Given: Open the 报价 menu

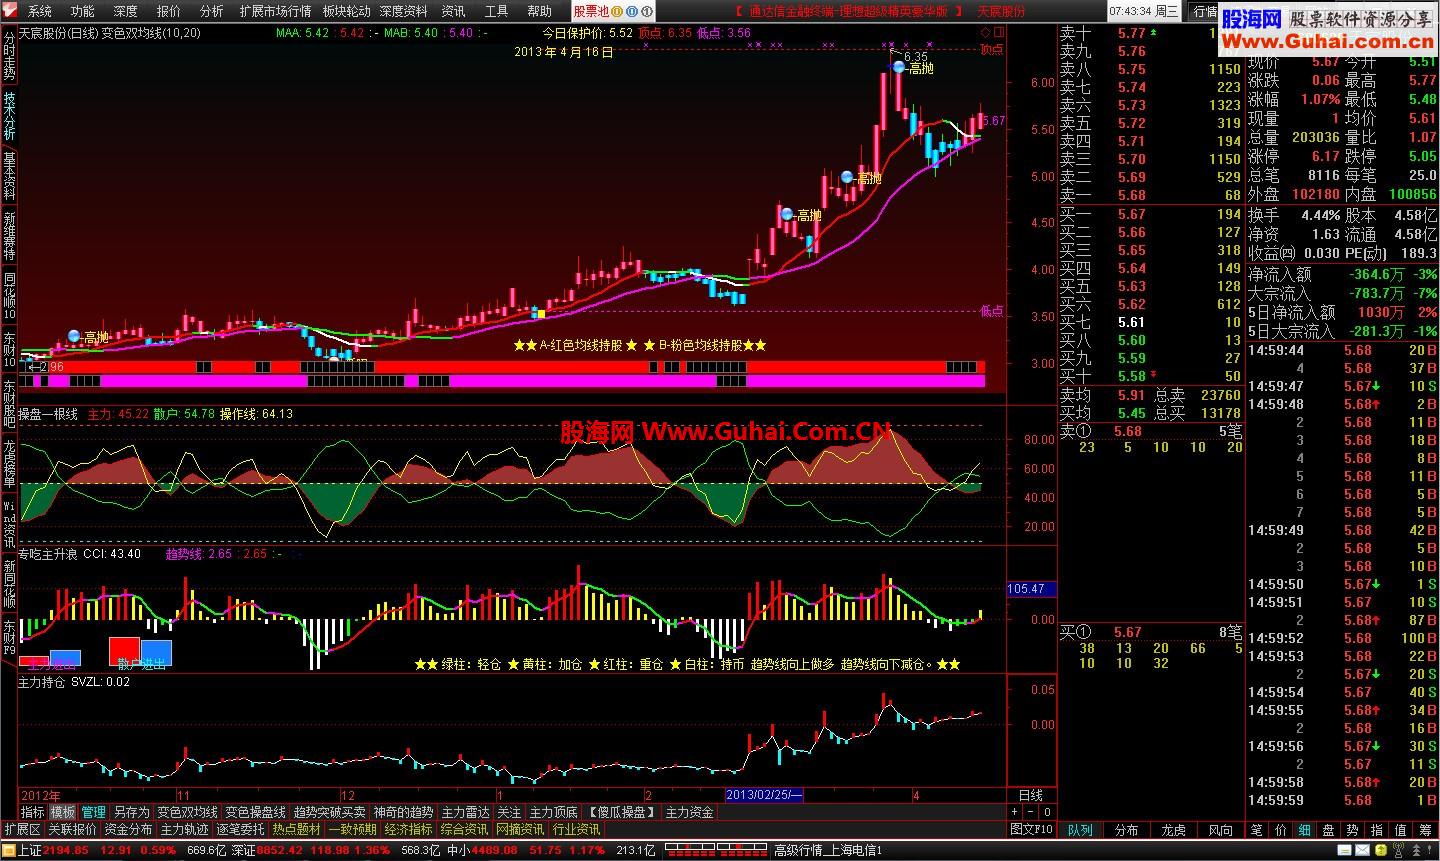Looking at the screenshot, I should point(169,11).
